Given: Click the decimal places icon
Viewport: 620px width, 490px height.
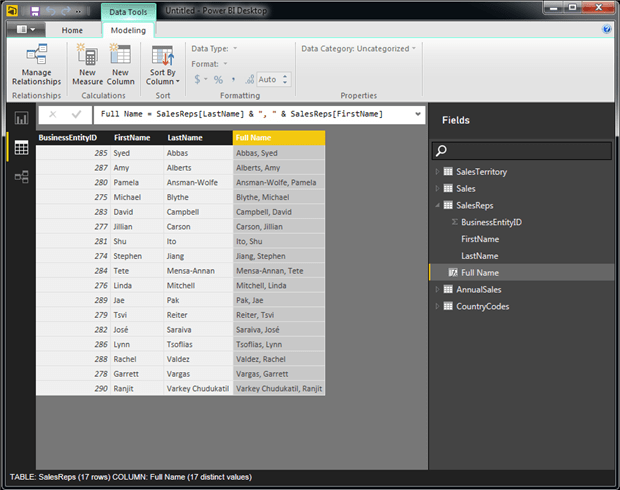Looking at the screenshot, I should pyautogui.click(x=250, y=79).
